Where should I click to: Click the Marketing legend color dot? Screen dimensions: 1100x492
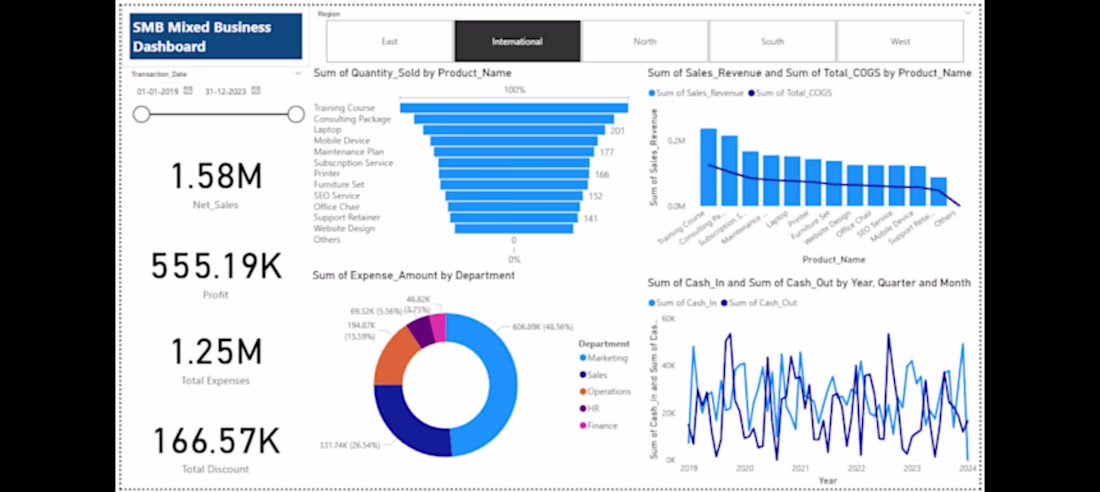click(x=582, y=358)
